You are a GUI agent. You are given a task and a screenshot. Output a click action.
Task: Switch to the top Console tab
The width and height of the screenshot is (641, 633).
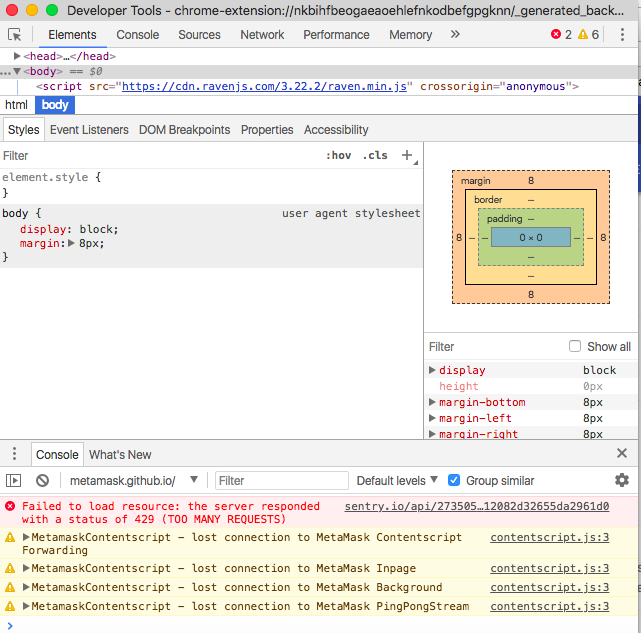coord(138,35)
